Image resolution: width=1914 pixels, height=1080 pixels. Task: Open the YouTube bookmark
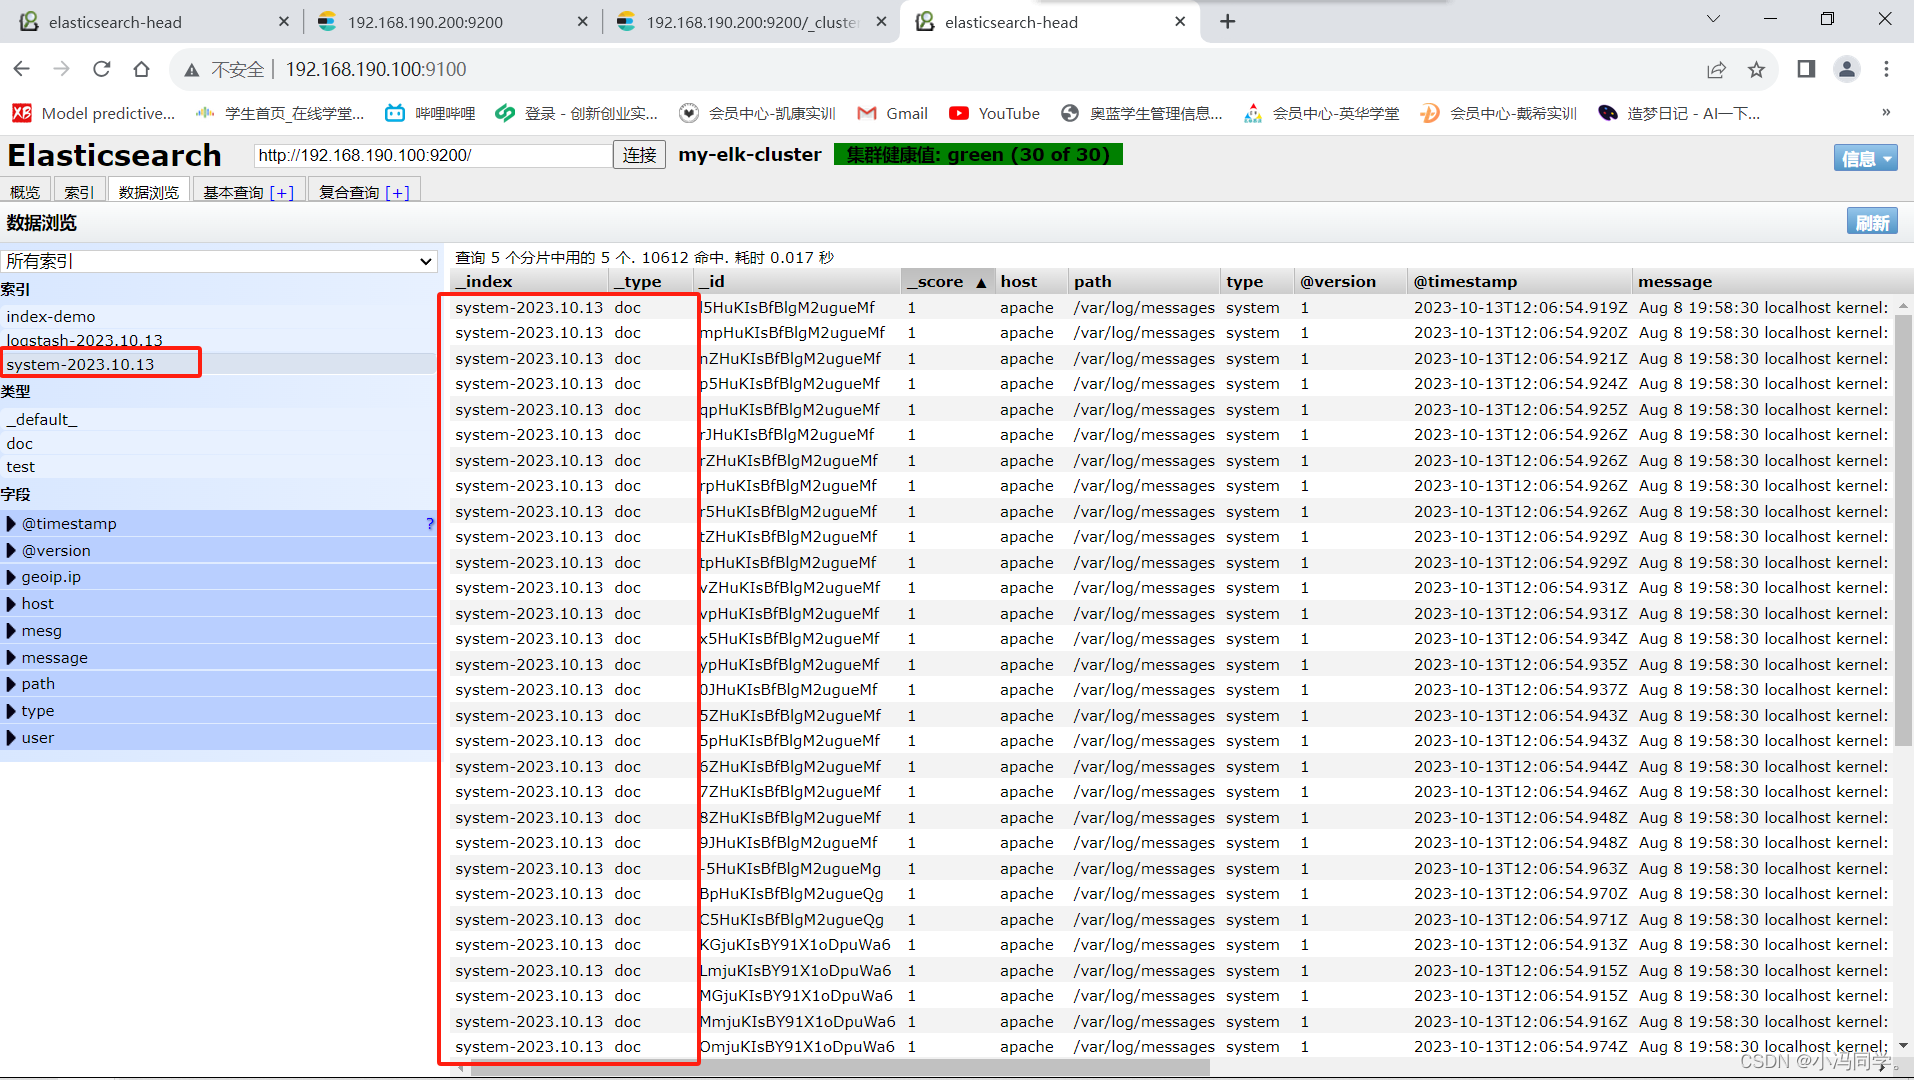[x=994, y=113]
